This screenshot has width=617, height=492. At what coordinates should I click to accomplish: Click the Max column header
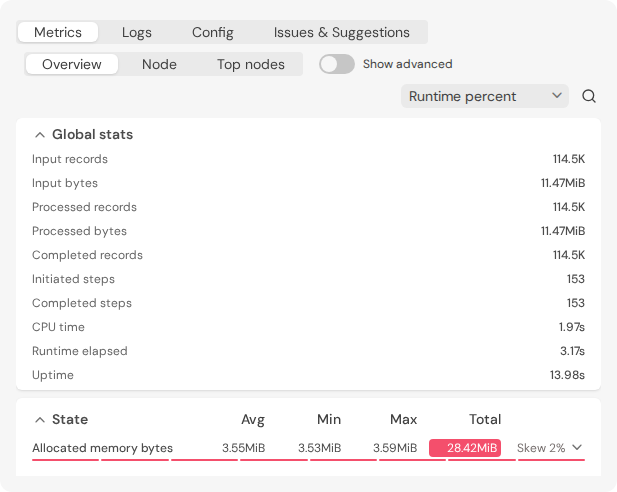403,420
